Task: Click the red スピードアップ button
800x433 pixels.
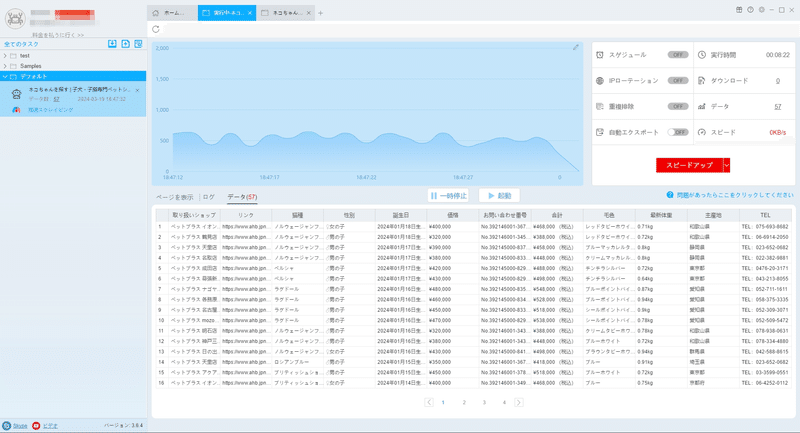Action: click(x=689, y=165)
